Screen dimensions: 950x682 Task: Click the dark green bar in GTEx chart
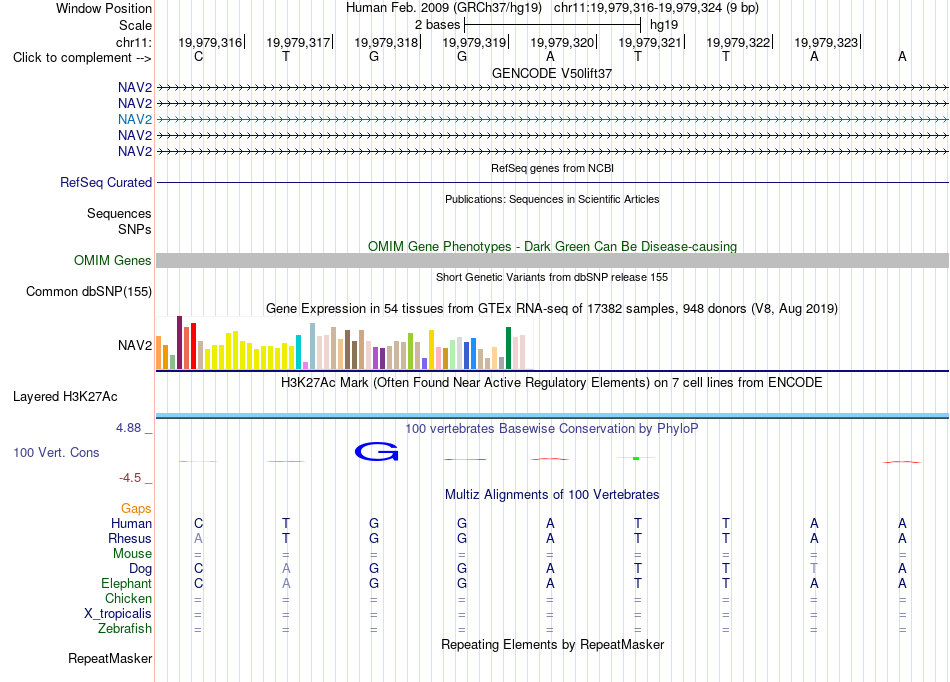click(508, 348)
